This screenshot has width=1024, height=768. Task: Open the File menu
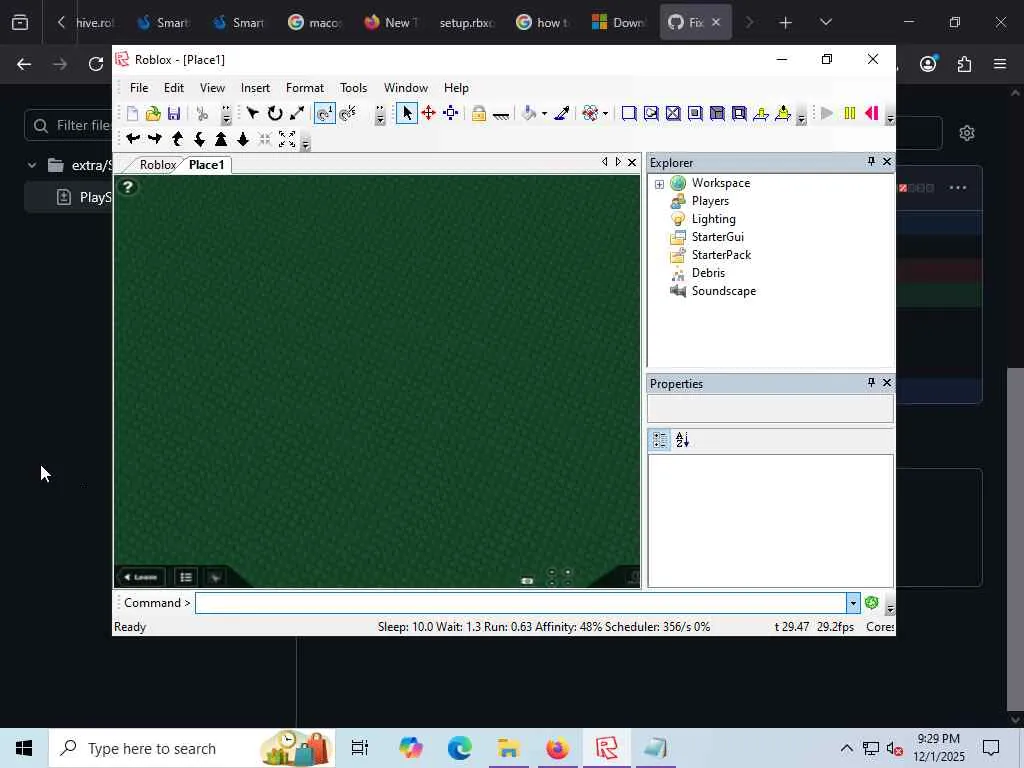[x=139, y=88]
